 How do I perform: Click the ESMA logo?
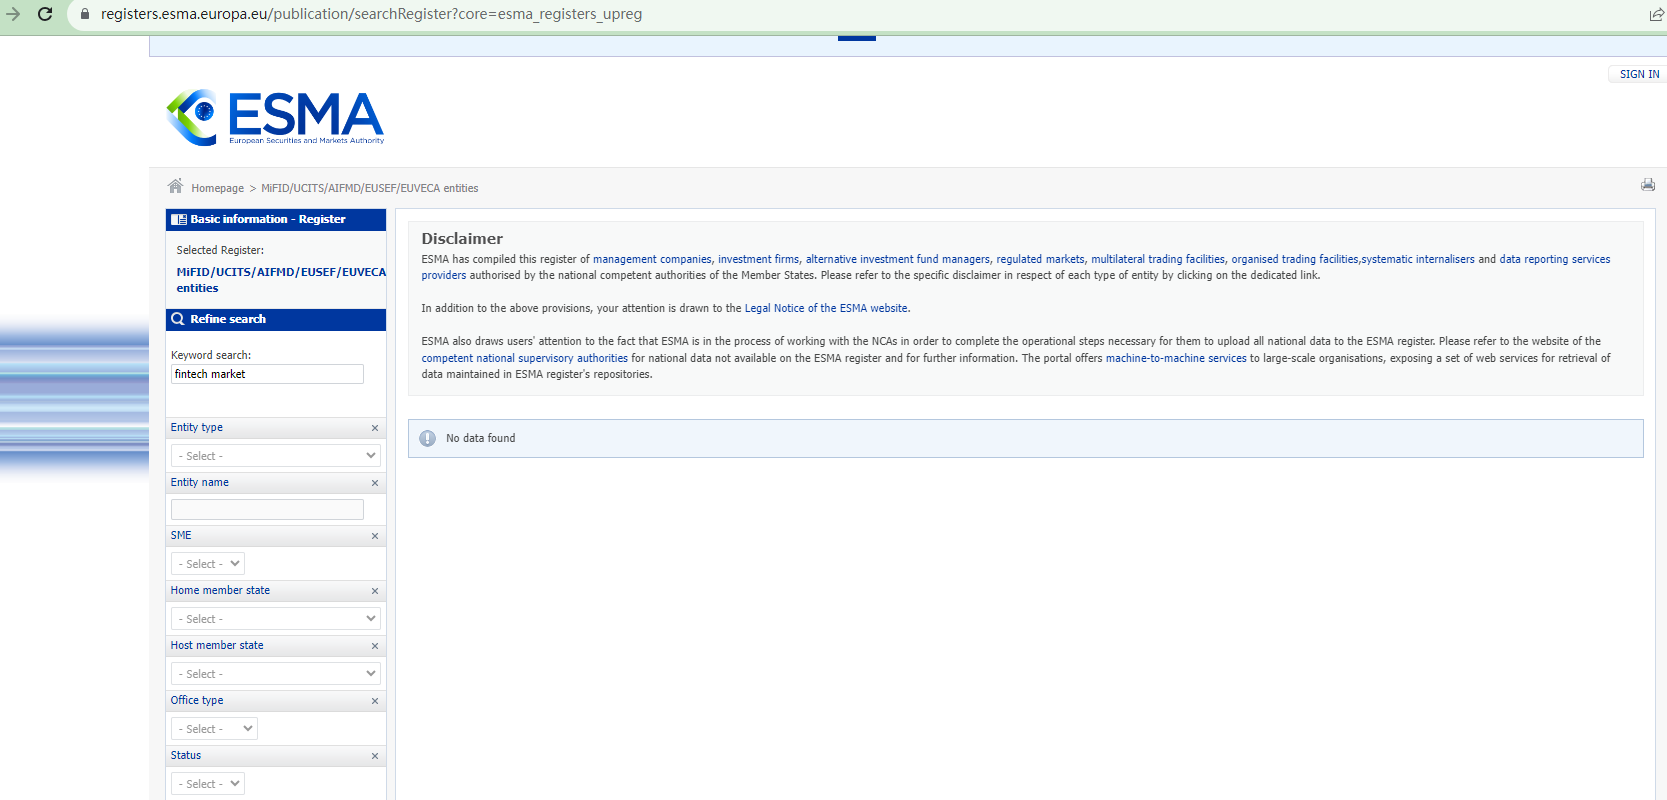(x=275, y=118)
